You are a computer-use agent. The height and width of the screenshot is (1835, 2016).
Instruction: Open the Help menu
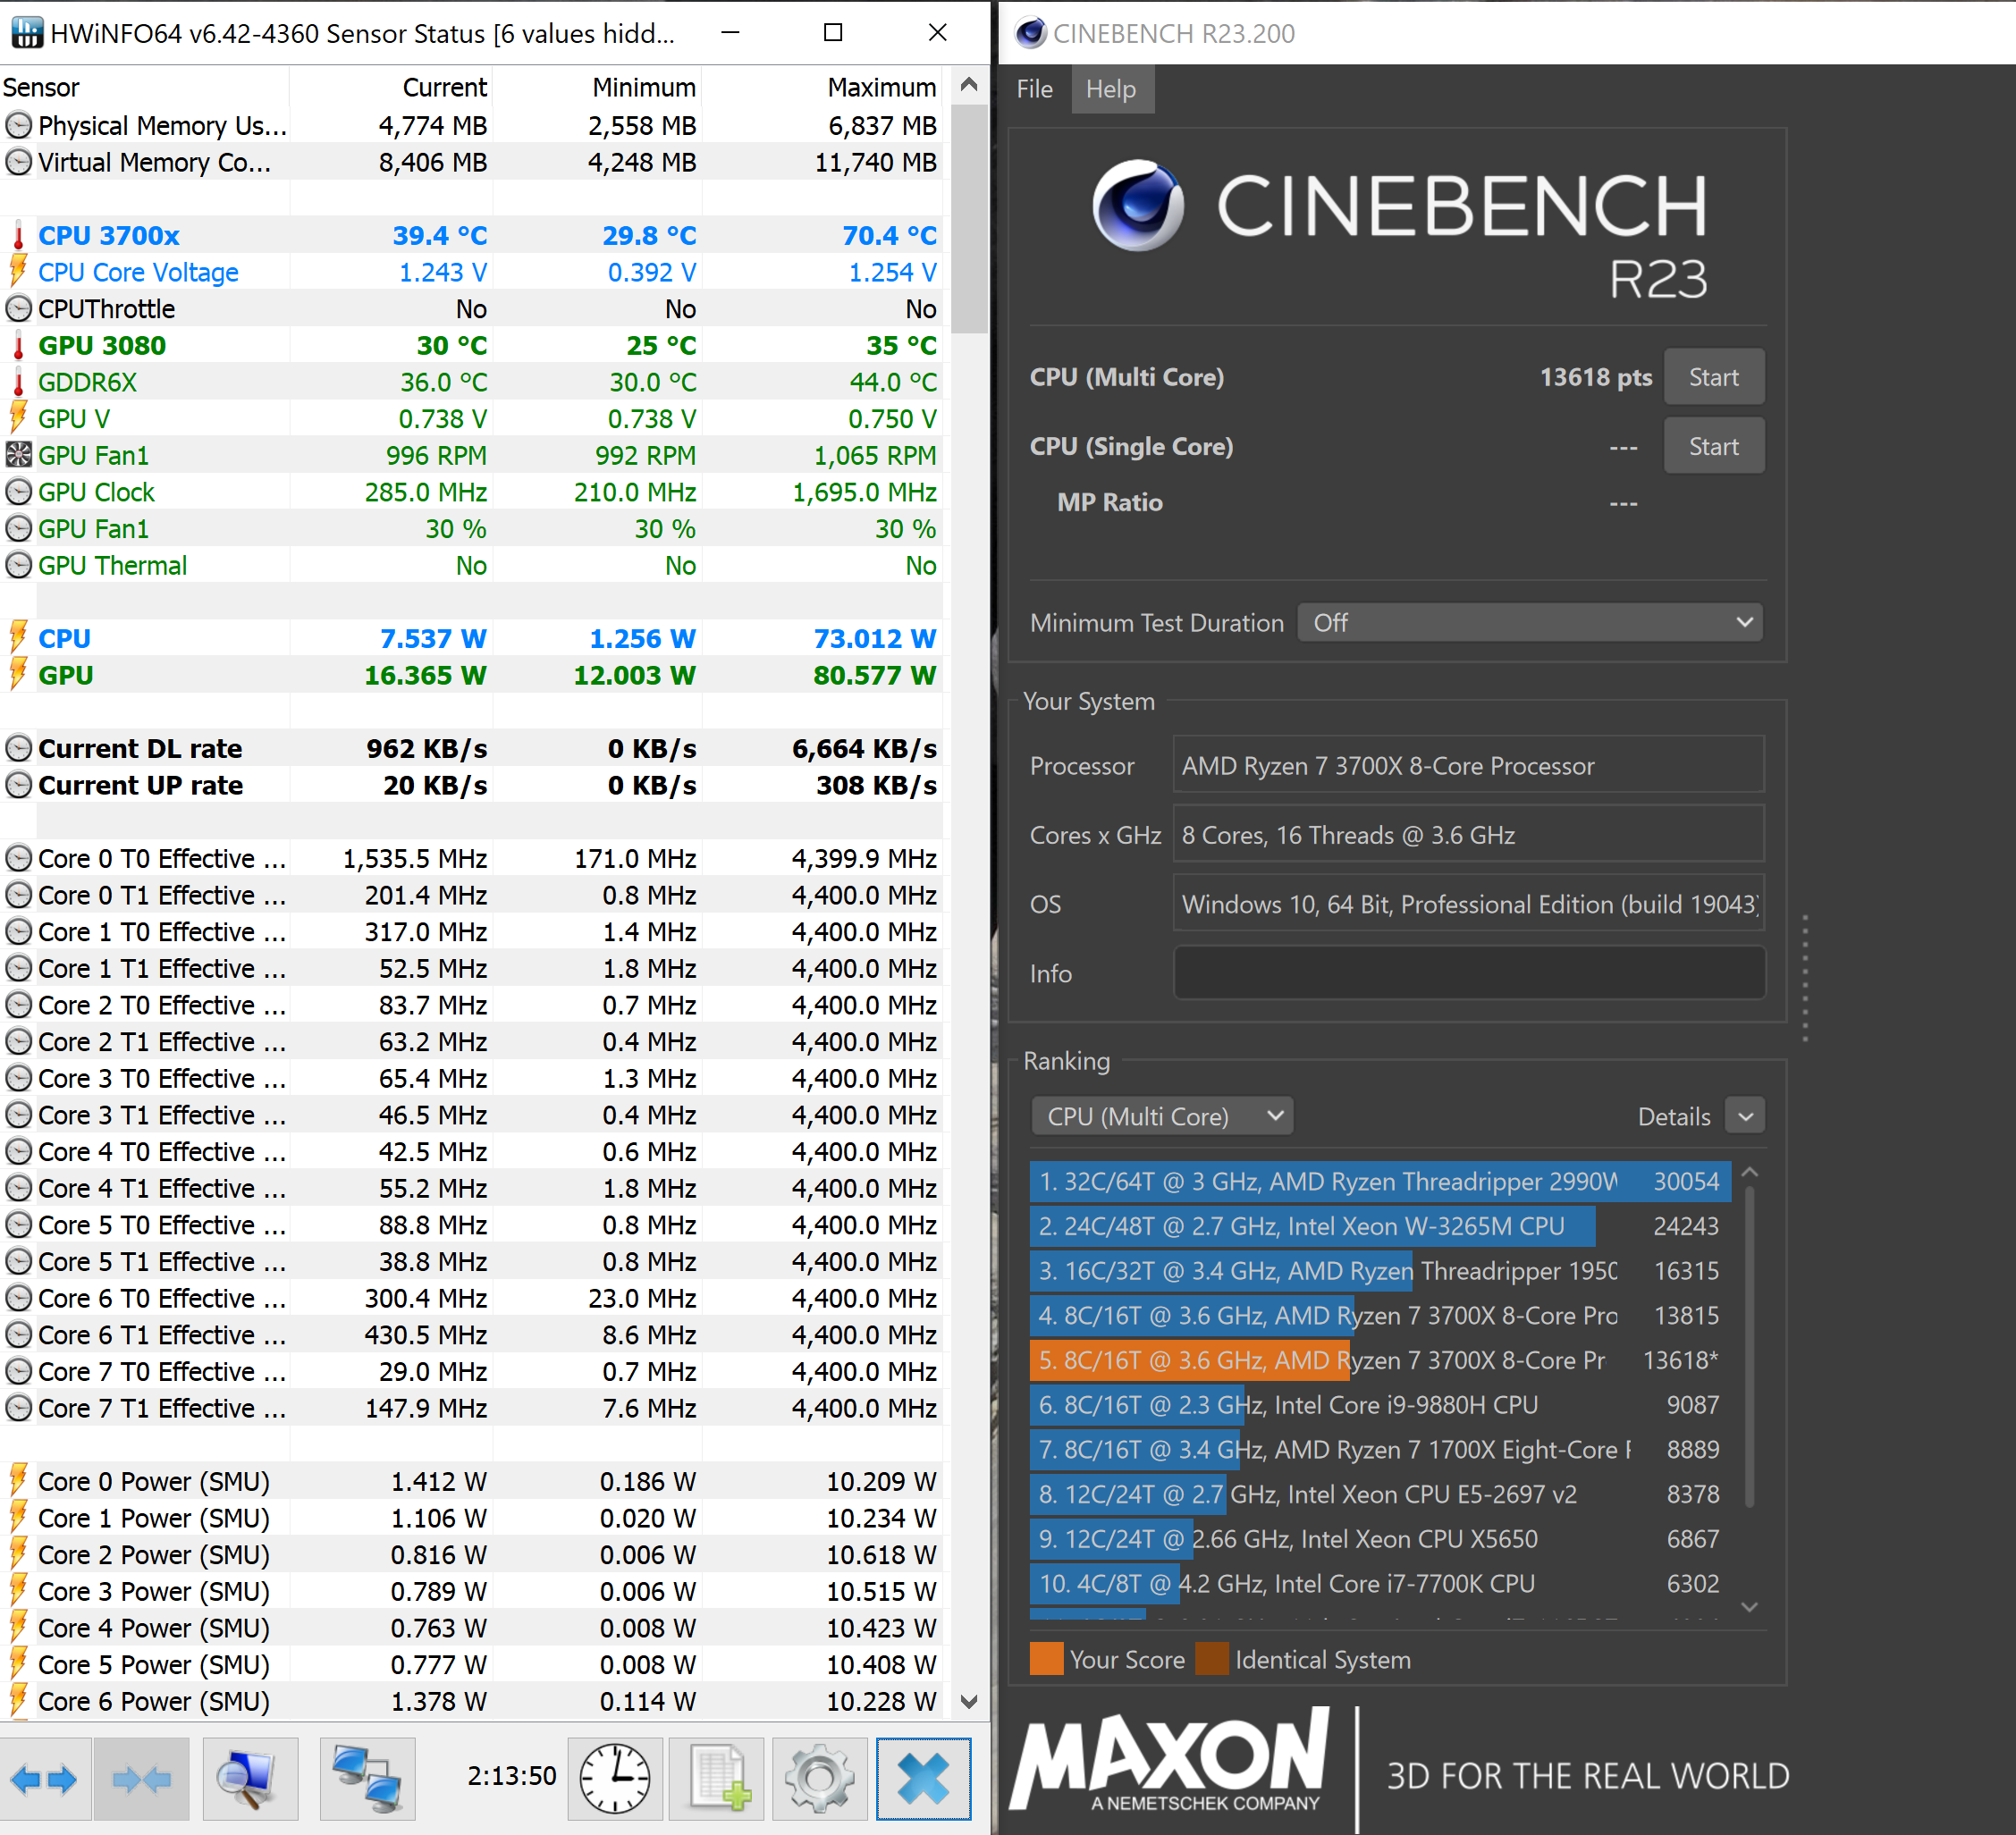1111,89
